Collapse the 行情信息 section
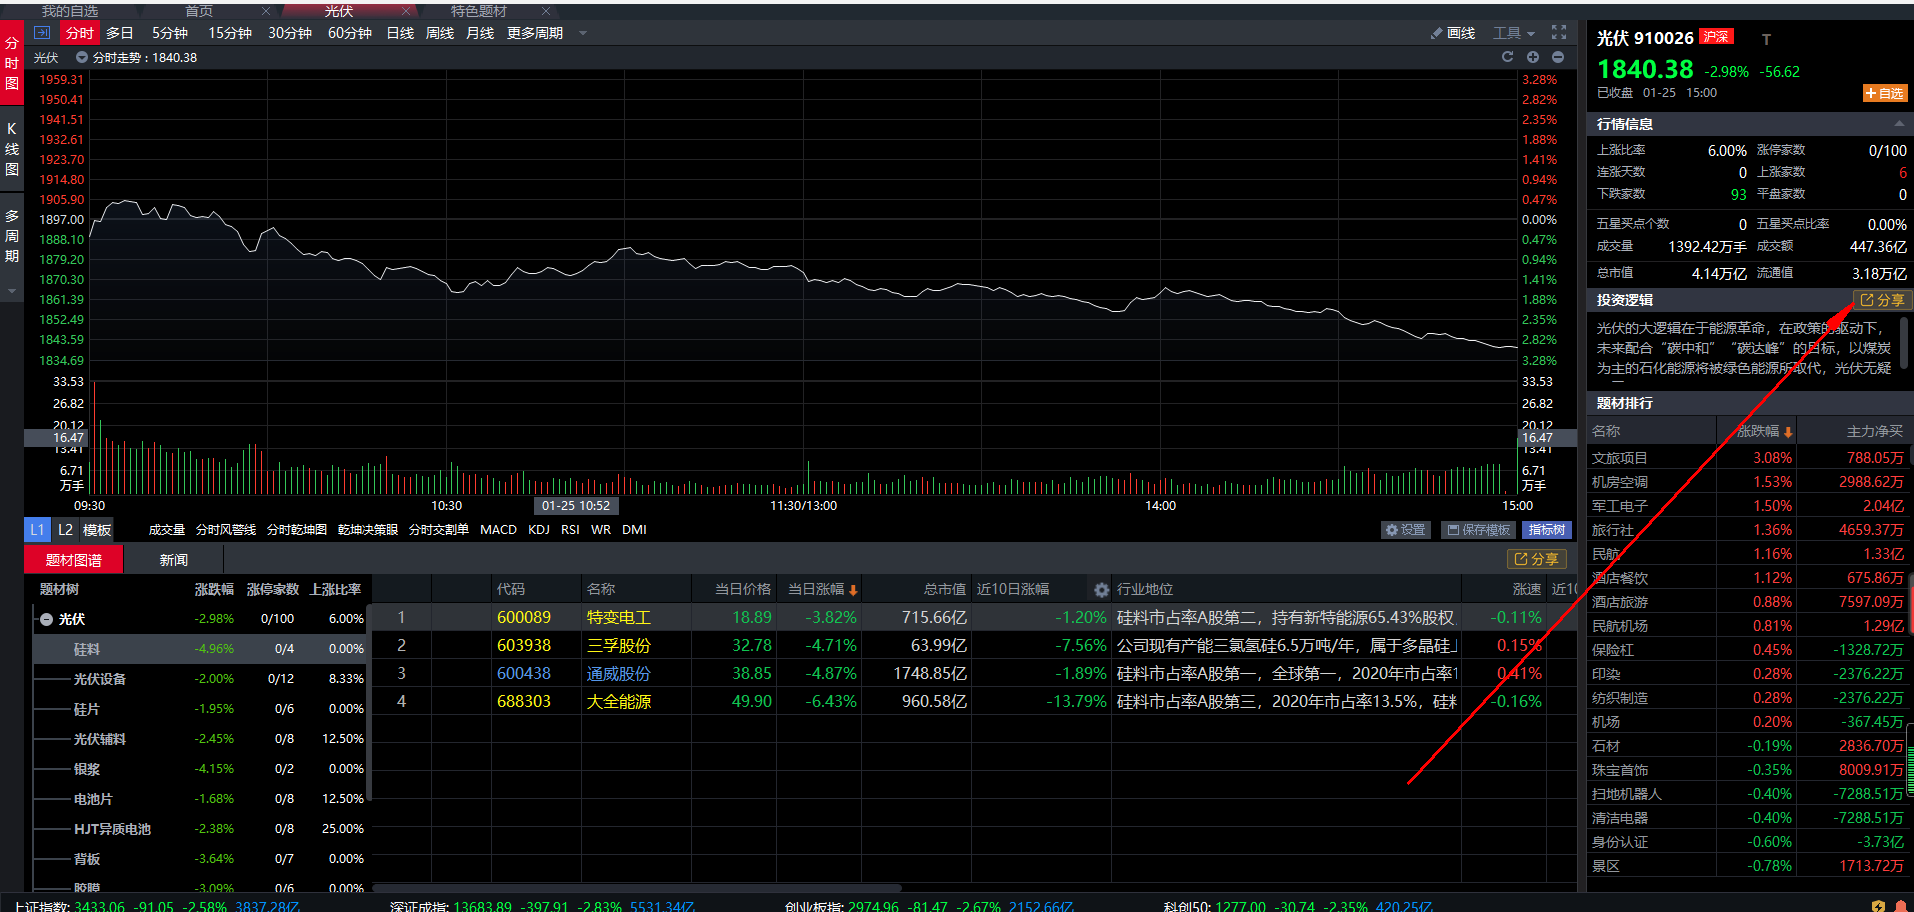1914x912 pixels. [1898, 124]
